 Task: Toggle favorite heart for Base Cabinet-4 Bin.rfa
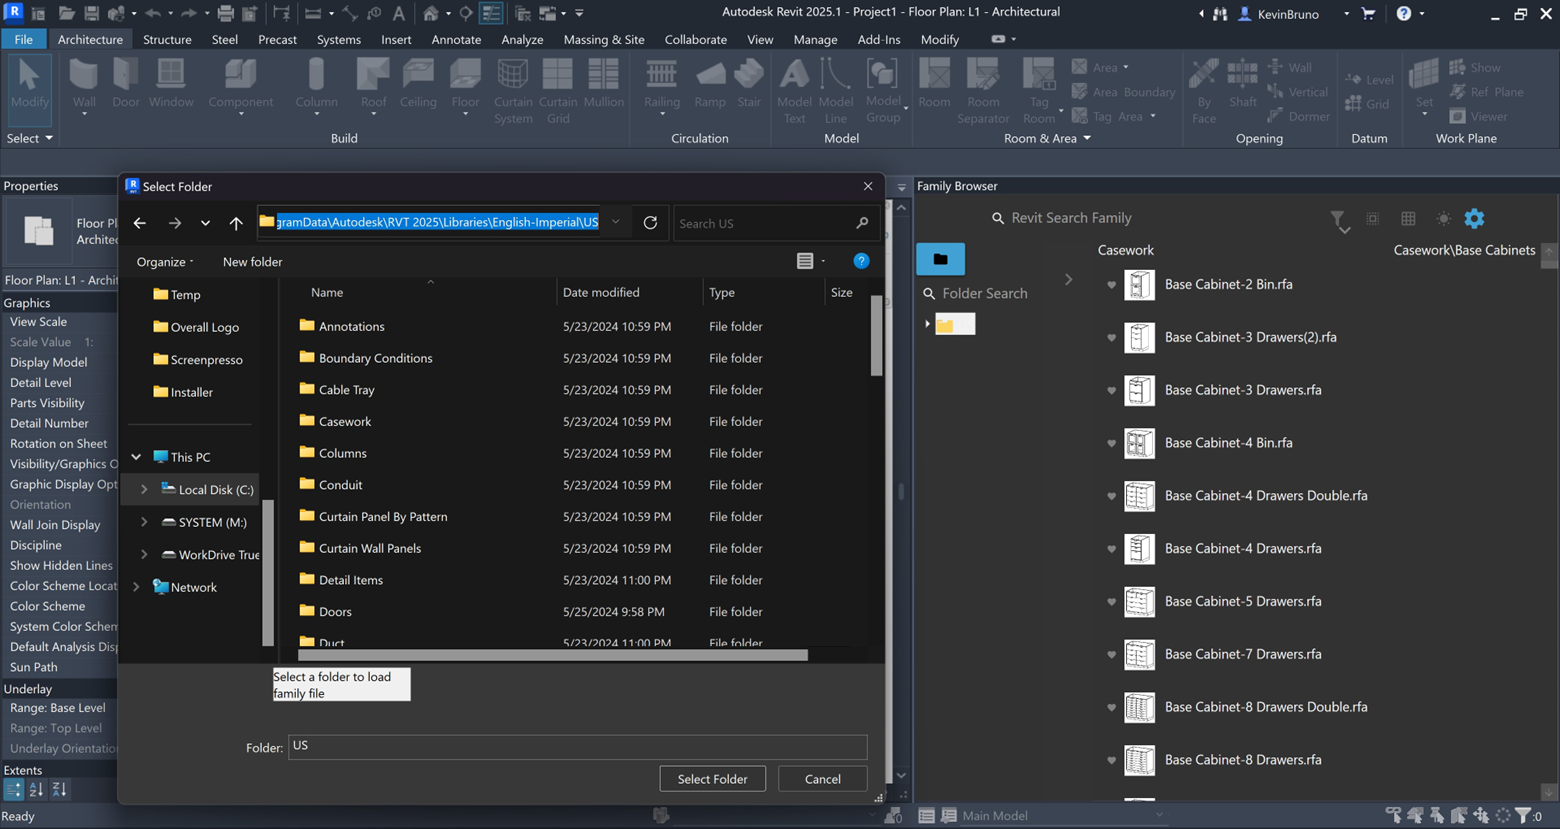point(1111,443)
